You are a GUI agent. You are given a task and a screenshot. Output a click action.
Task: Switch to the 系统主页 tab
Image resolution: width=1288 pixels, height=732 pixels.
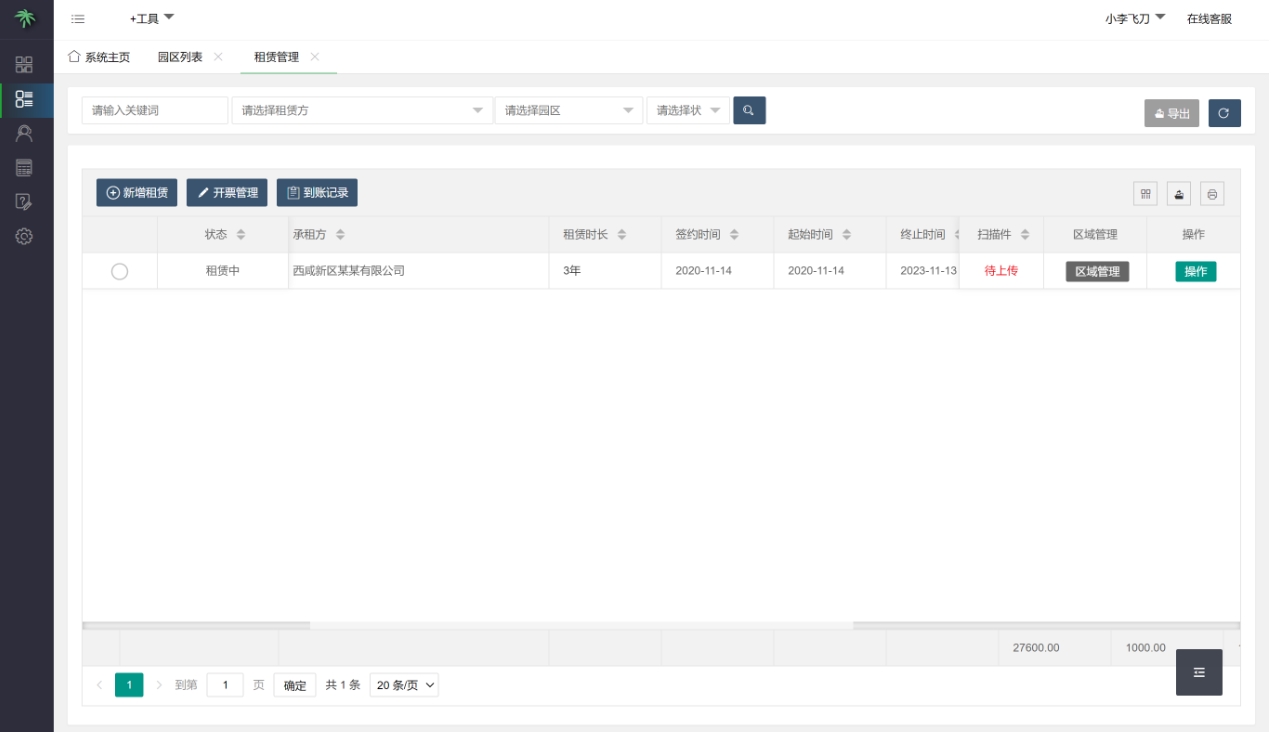99,57
